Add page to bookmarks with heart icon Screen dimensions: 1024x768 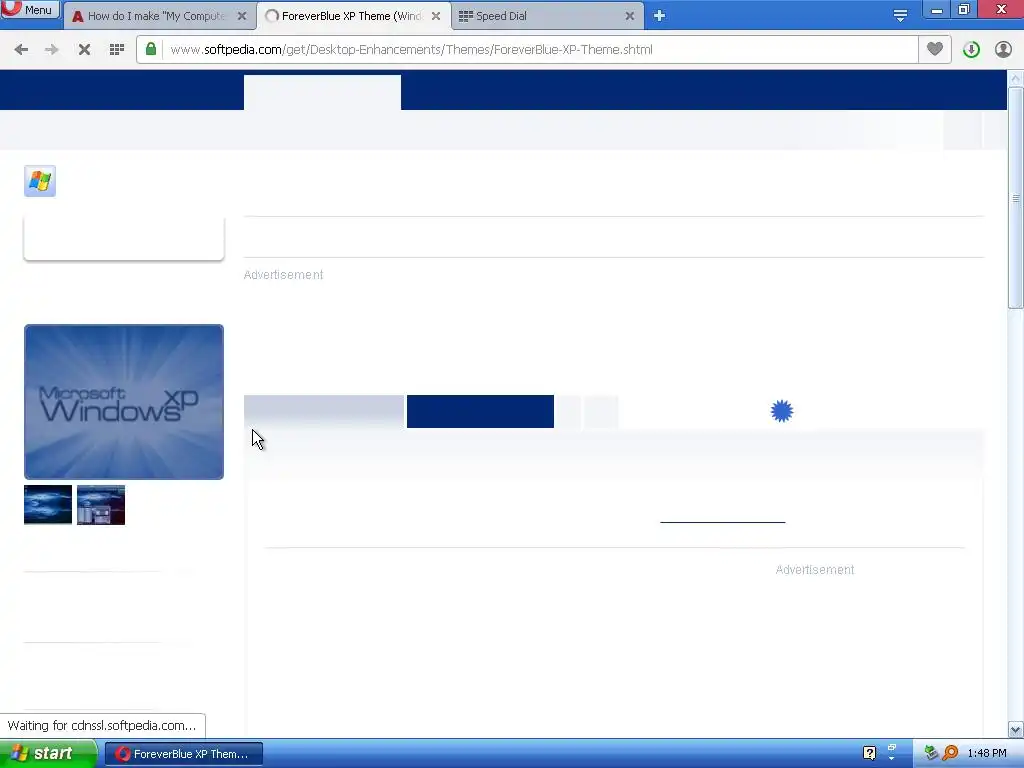(x=935, y=49)
